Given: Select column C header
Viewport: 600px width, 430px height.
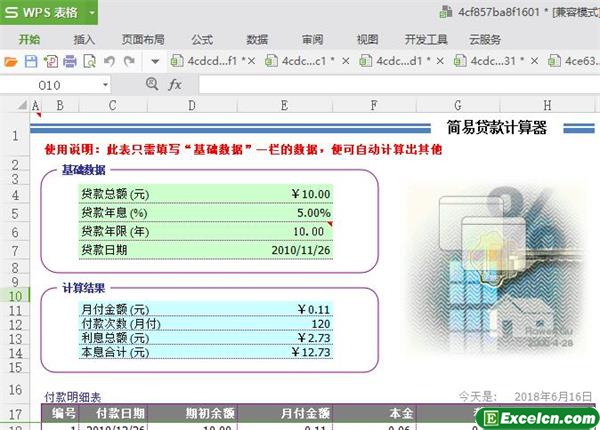Looking at the screenshot, I should [112, 105].
